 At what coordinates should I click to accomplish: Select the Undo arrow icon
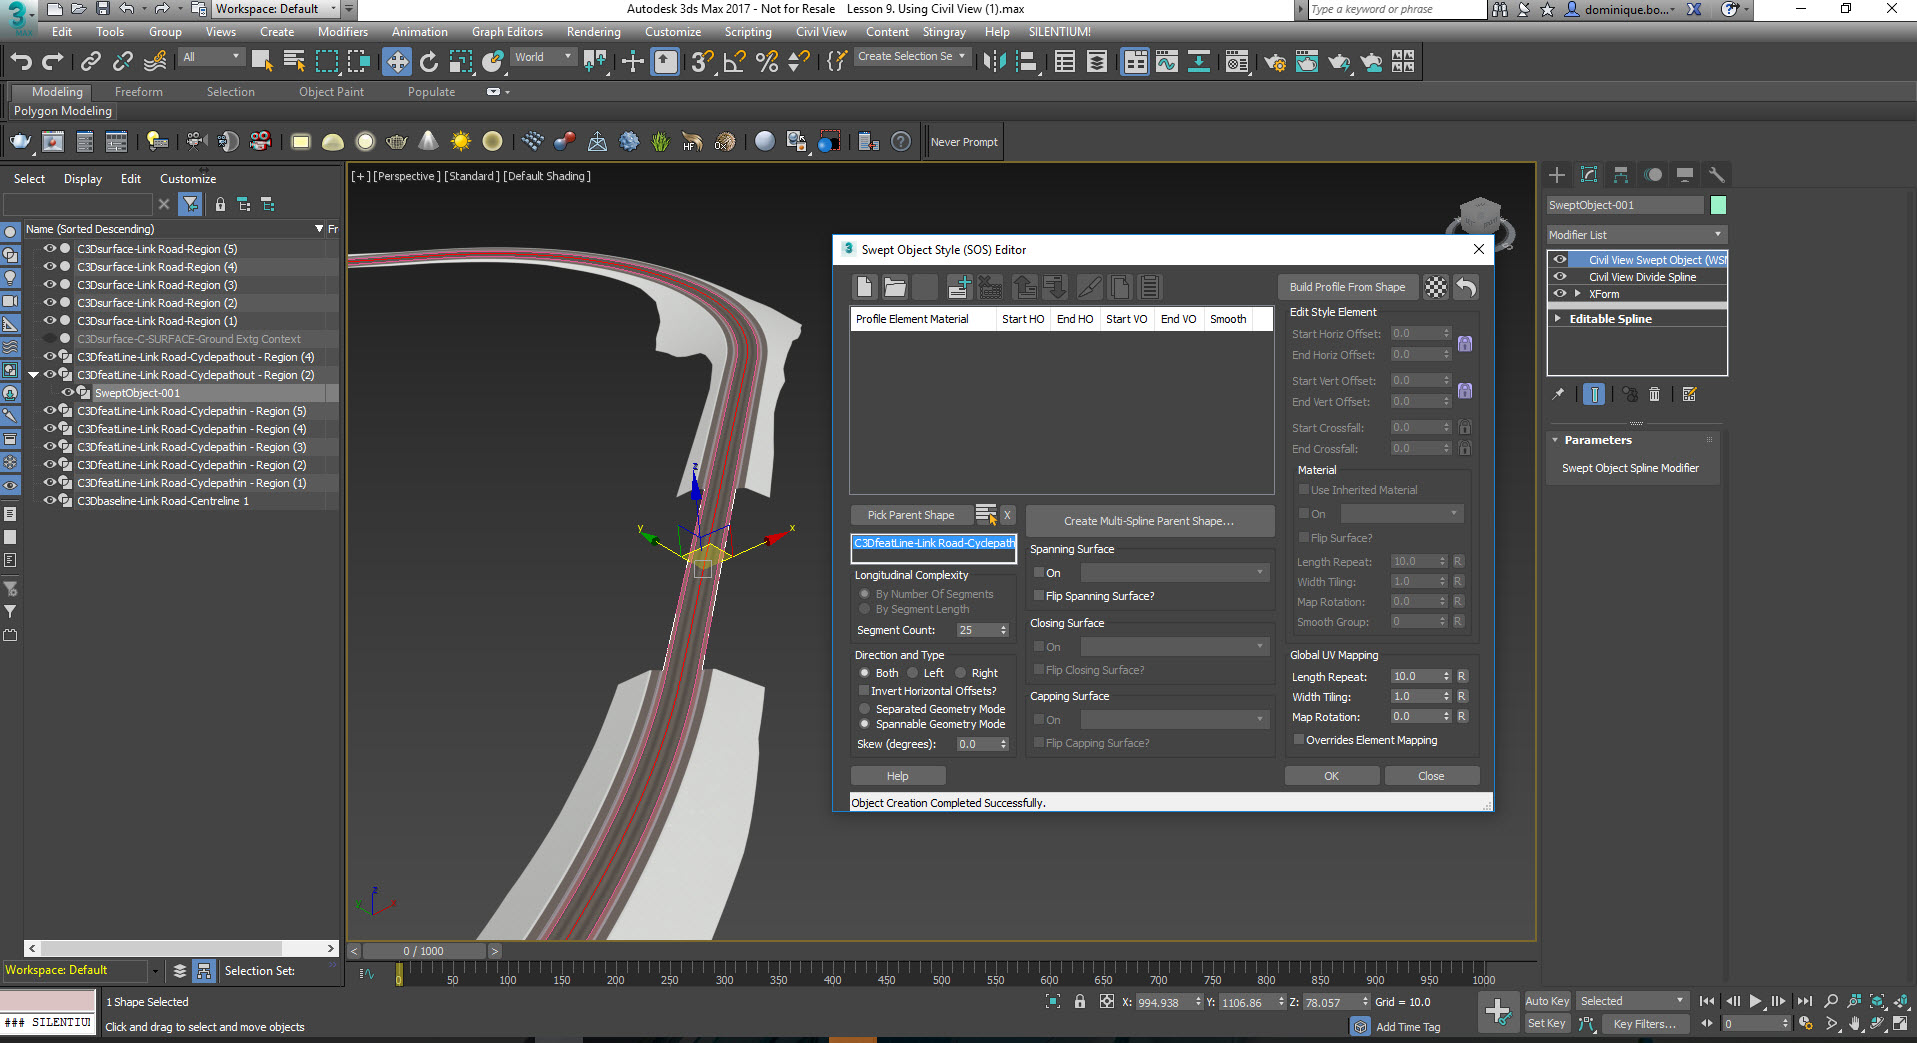[x=1466, y=287]
